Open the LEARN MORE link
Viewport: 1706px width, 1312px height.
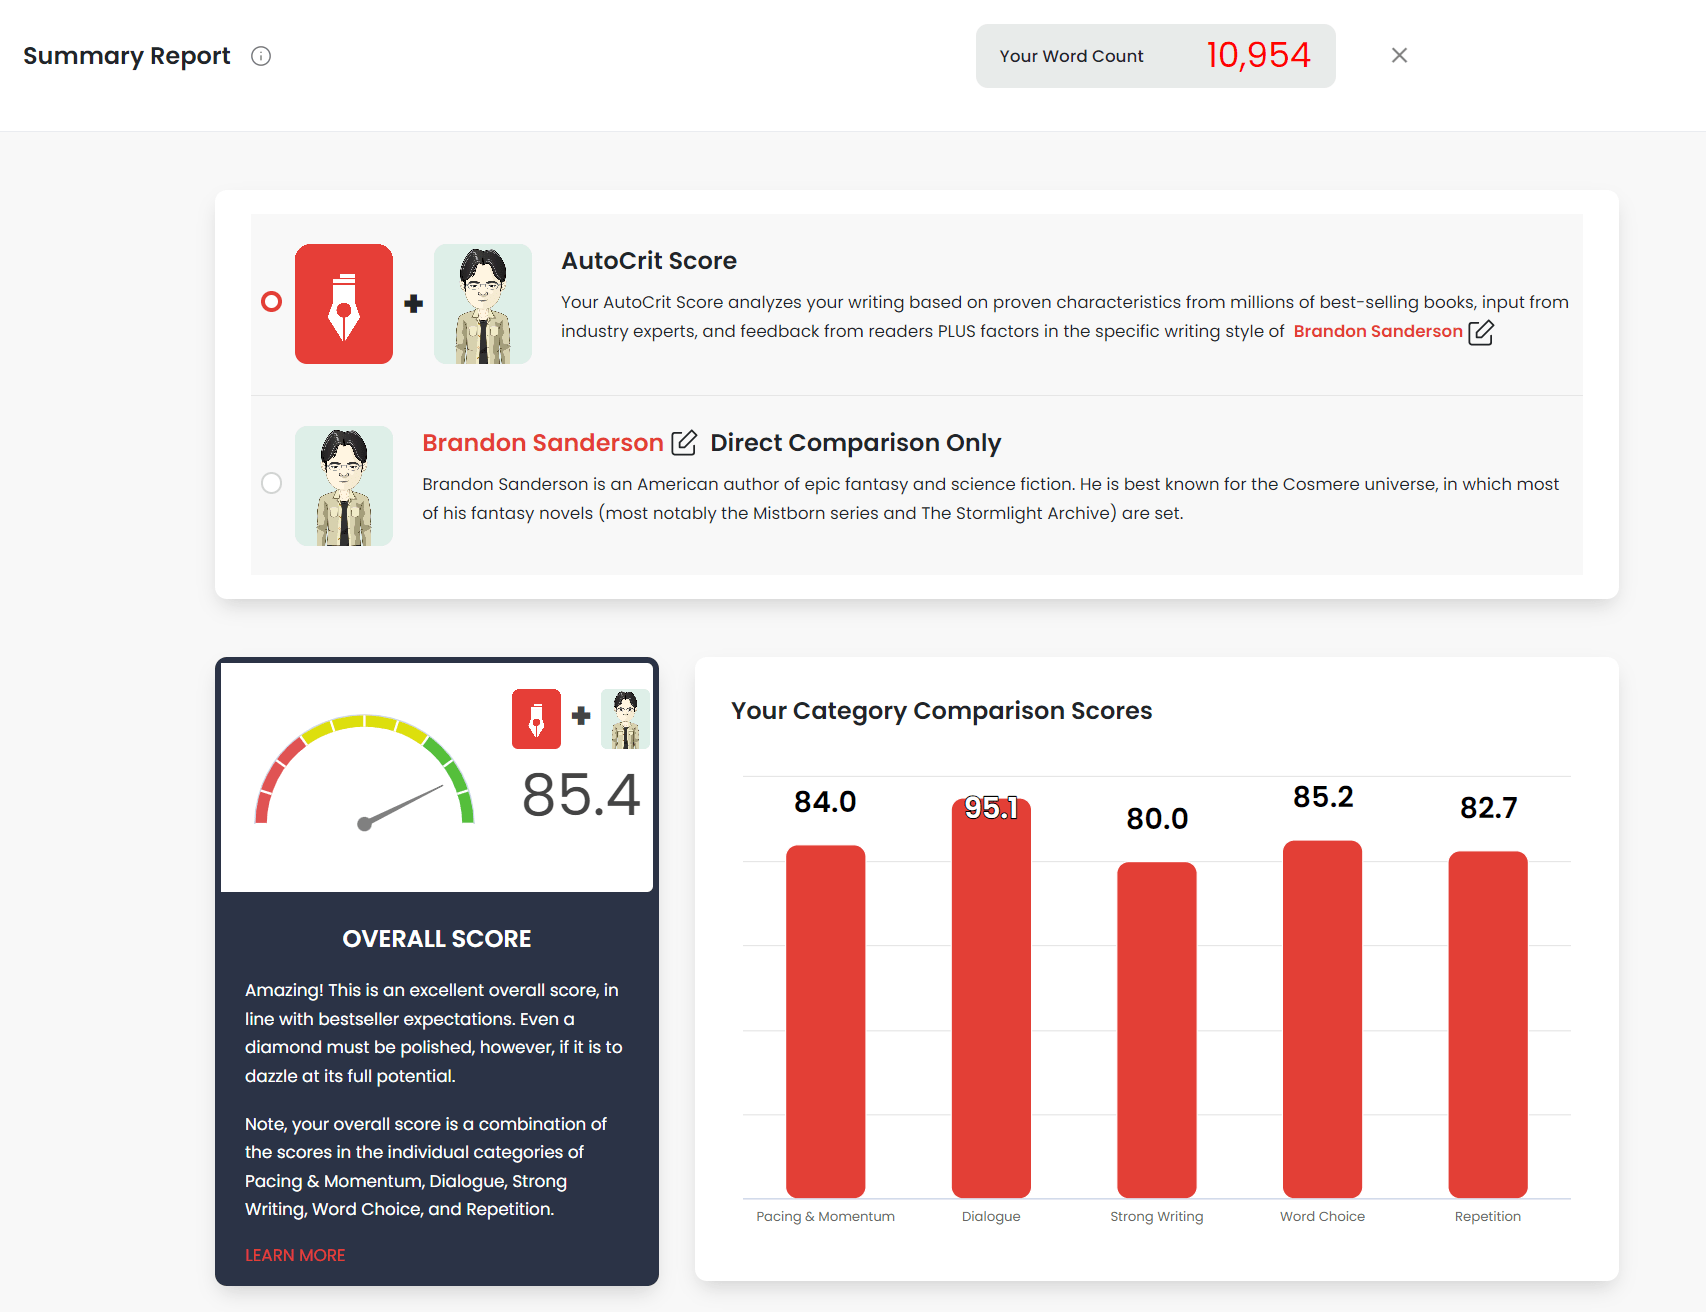point(295,1254)
